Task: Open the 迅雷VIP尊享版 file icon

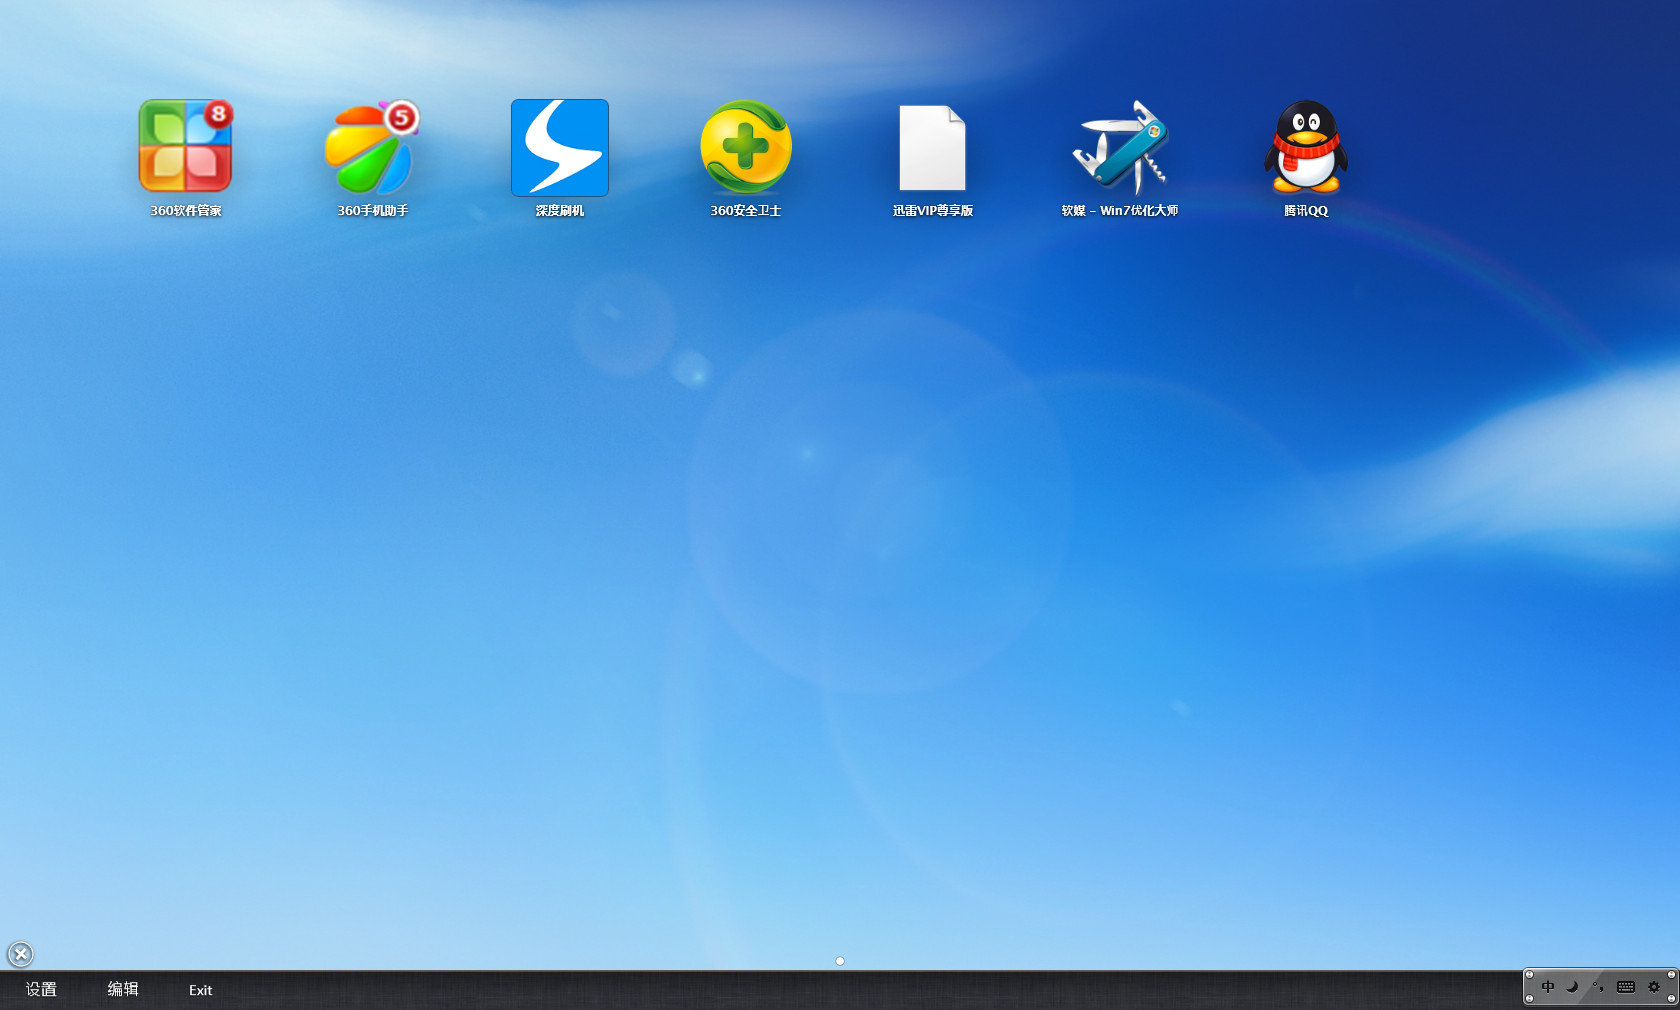Action: coord(932,147)
